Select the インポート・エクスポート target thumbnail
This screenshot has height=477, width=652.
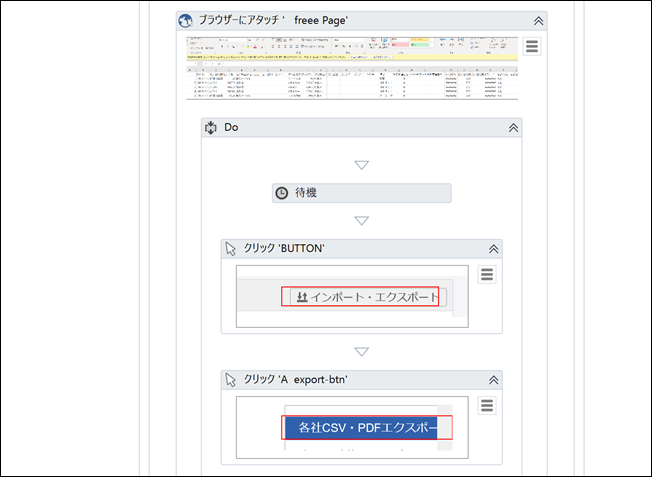352,297
